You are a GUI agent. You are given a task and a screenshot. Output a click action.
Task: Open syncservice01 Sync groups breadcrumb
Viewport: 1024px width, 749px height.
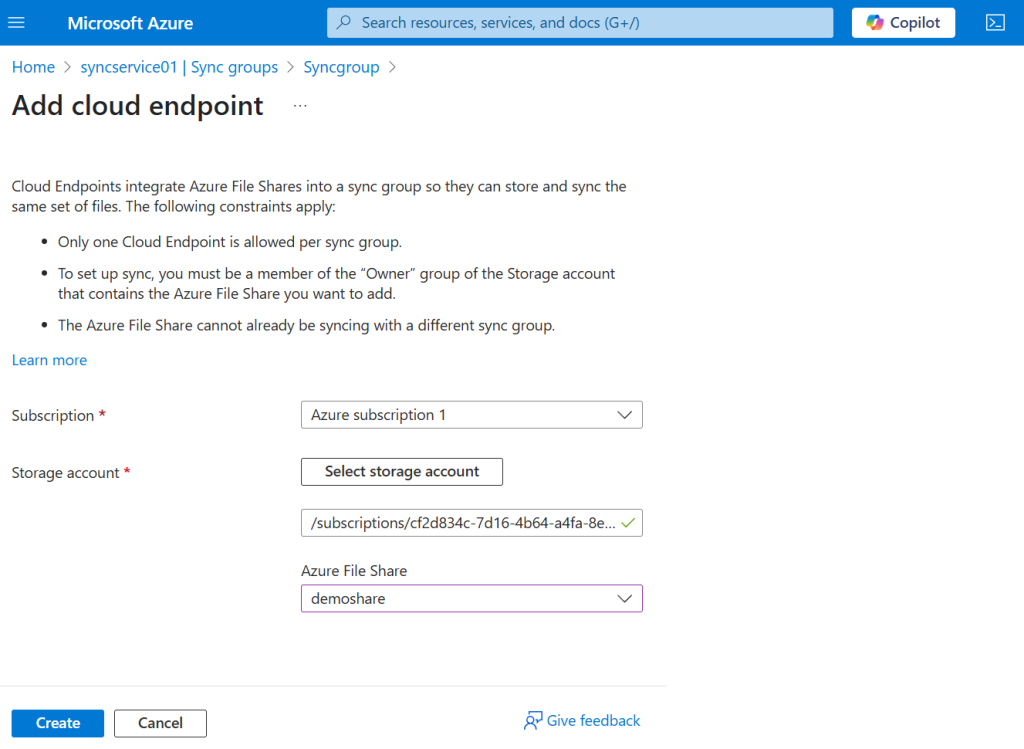tap(179, 67)
